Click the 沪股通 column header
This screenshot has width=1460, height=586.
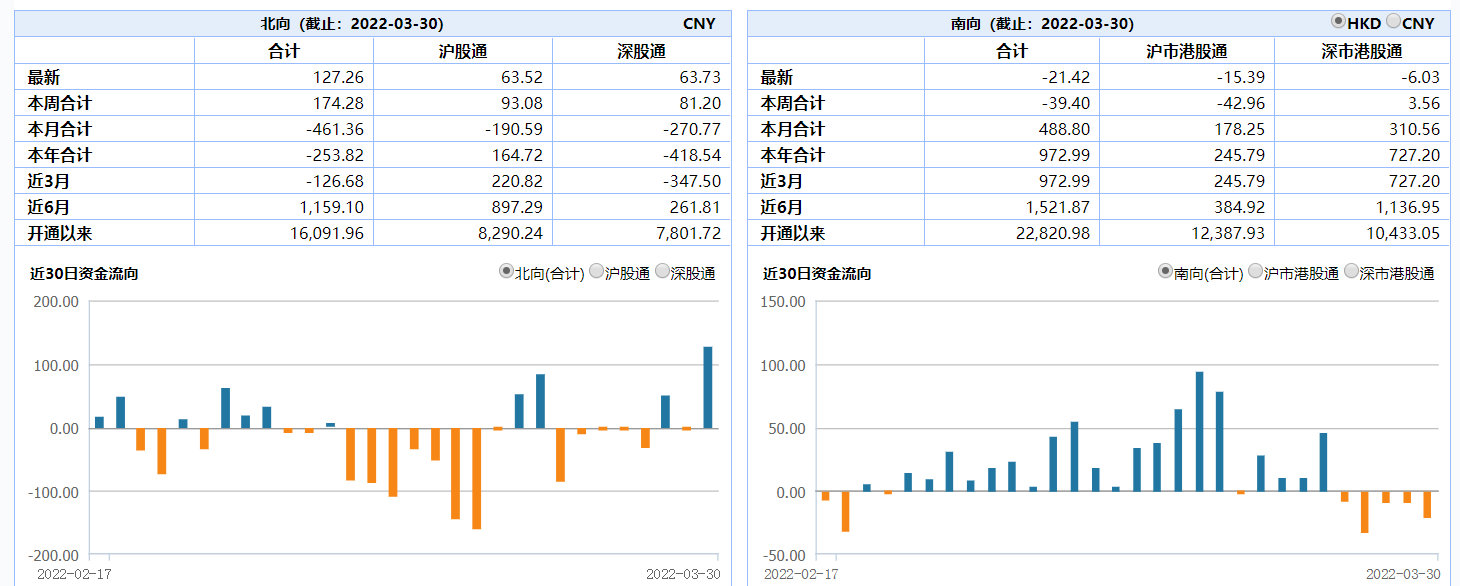463,51
